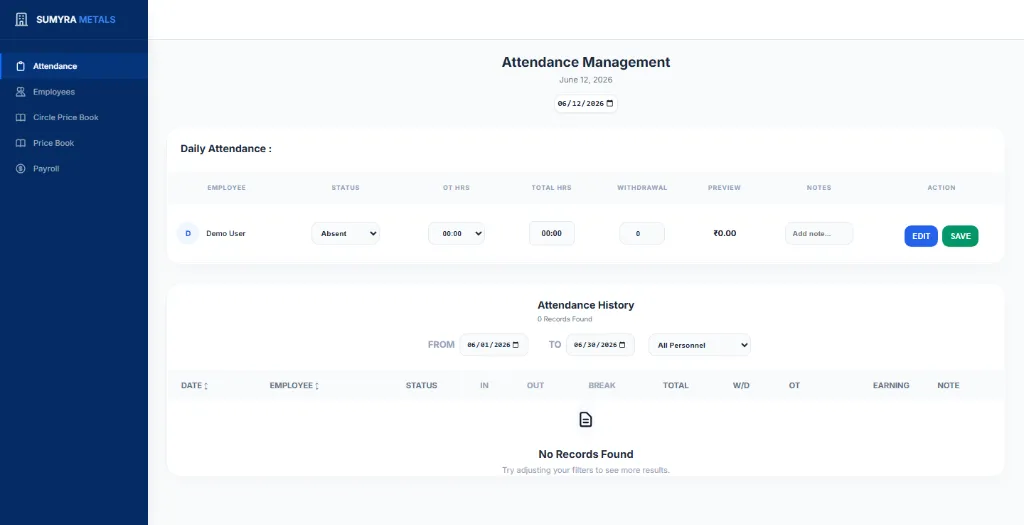Image resolution: width=1024 pixels, height=525 pixels.
Task: Click the W/D column header
Action: coord(741,385)
